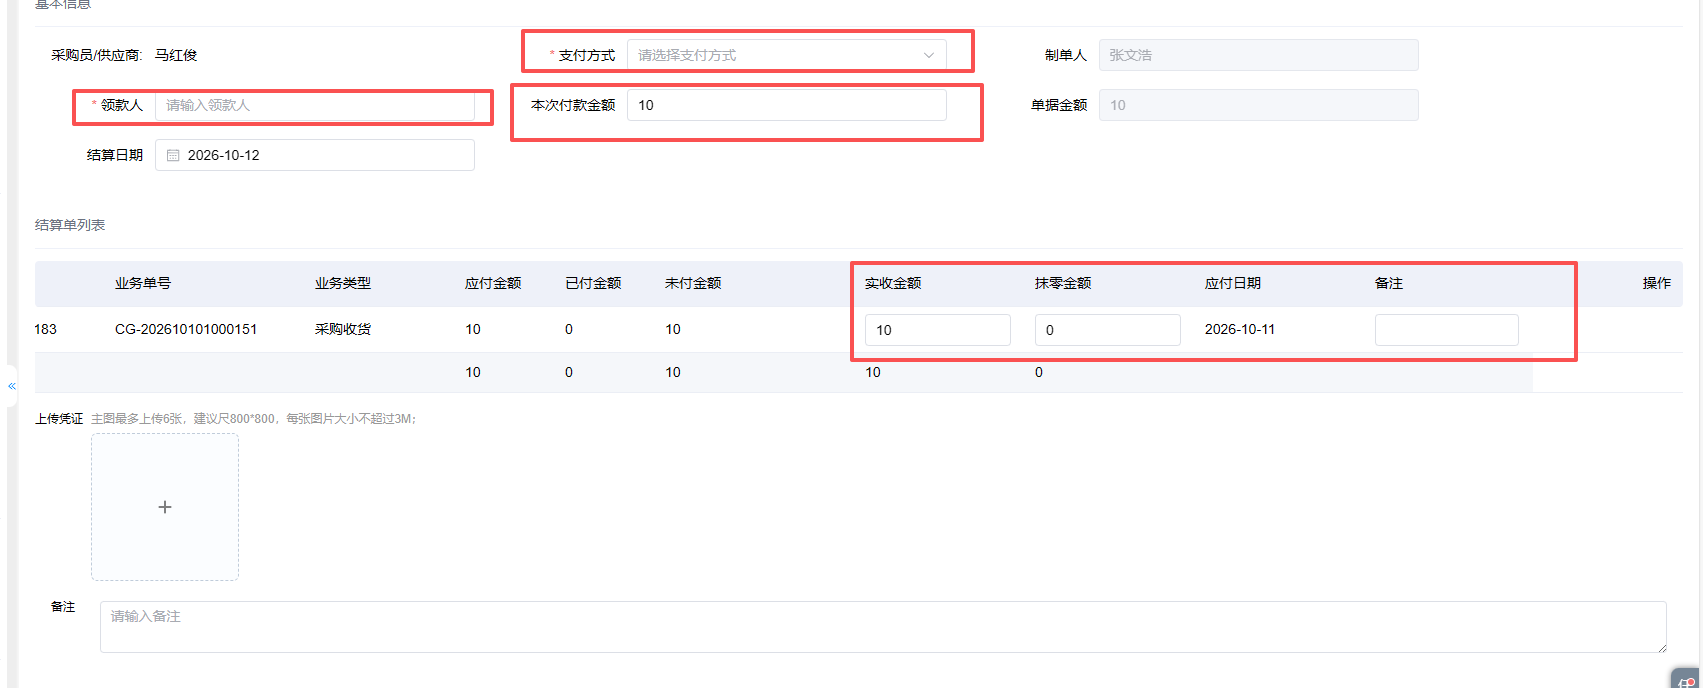The image size is (1703, 688).
Task: Edit the 实收金额 input in row 183
Action: pos(938,330)
